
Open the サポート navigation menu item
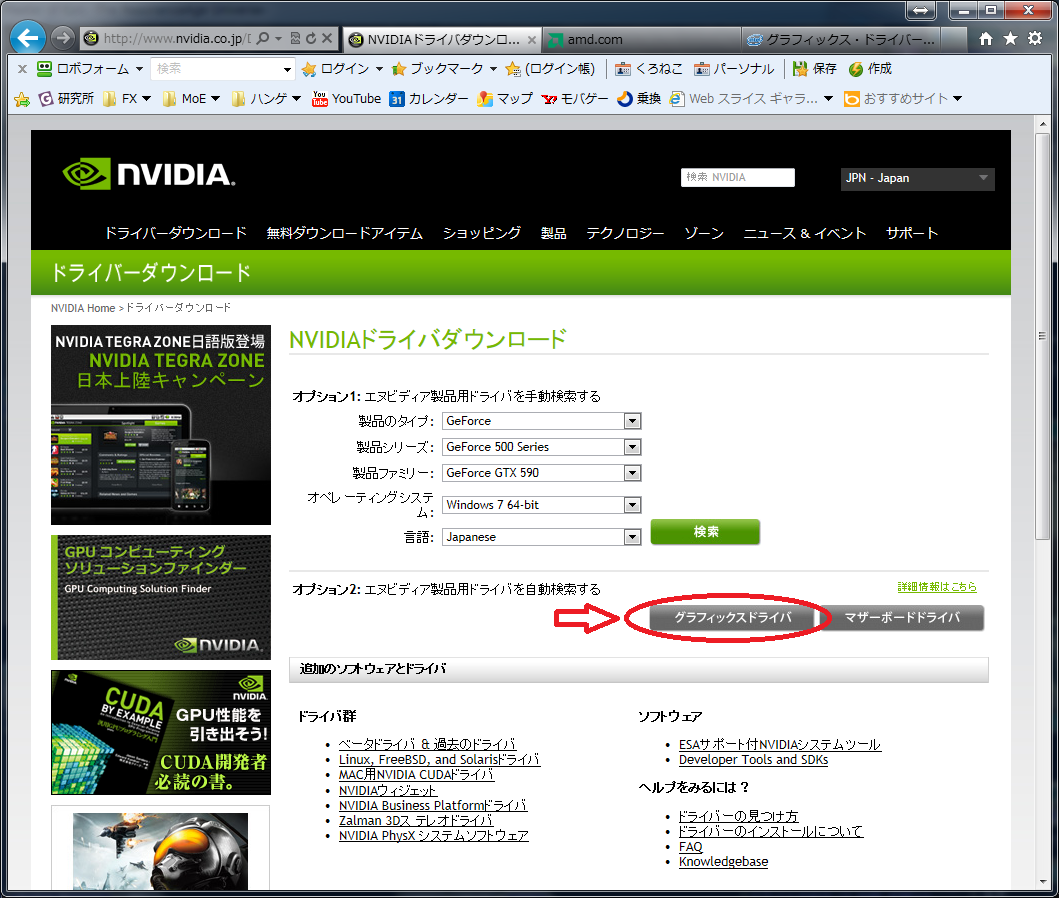911,233
